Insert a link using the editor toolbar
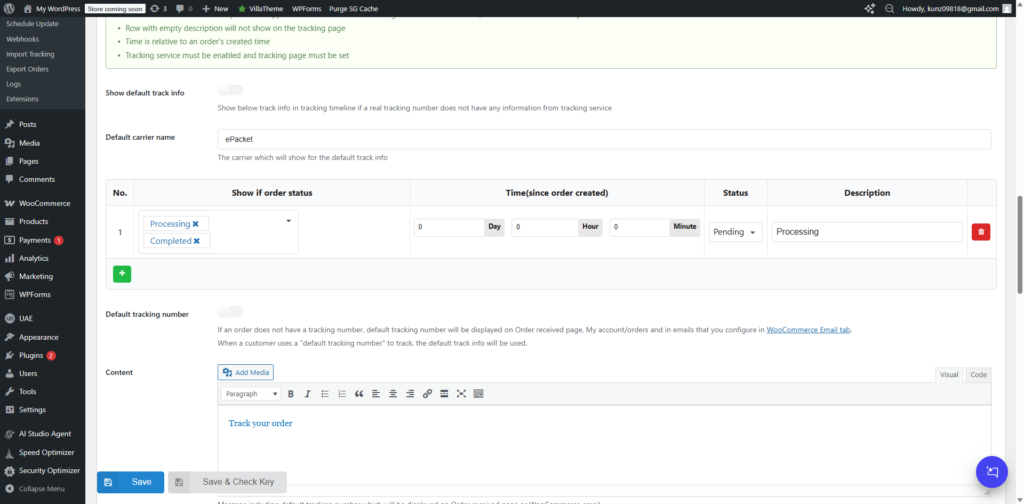 [427, 394]
